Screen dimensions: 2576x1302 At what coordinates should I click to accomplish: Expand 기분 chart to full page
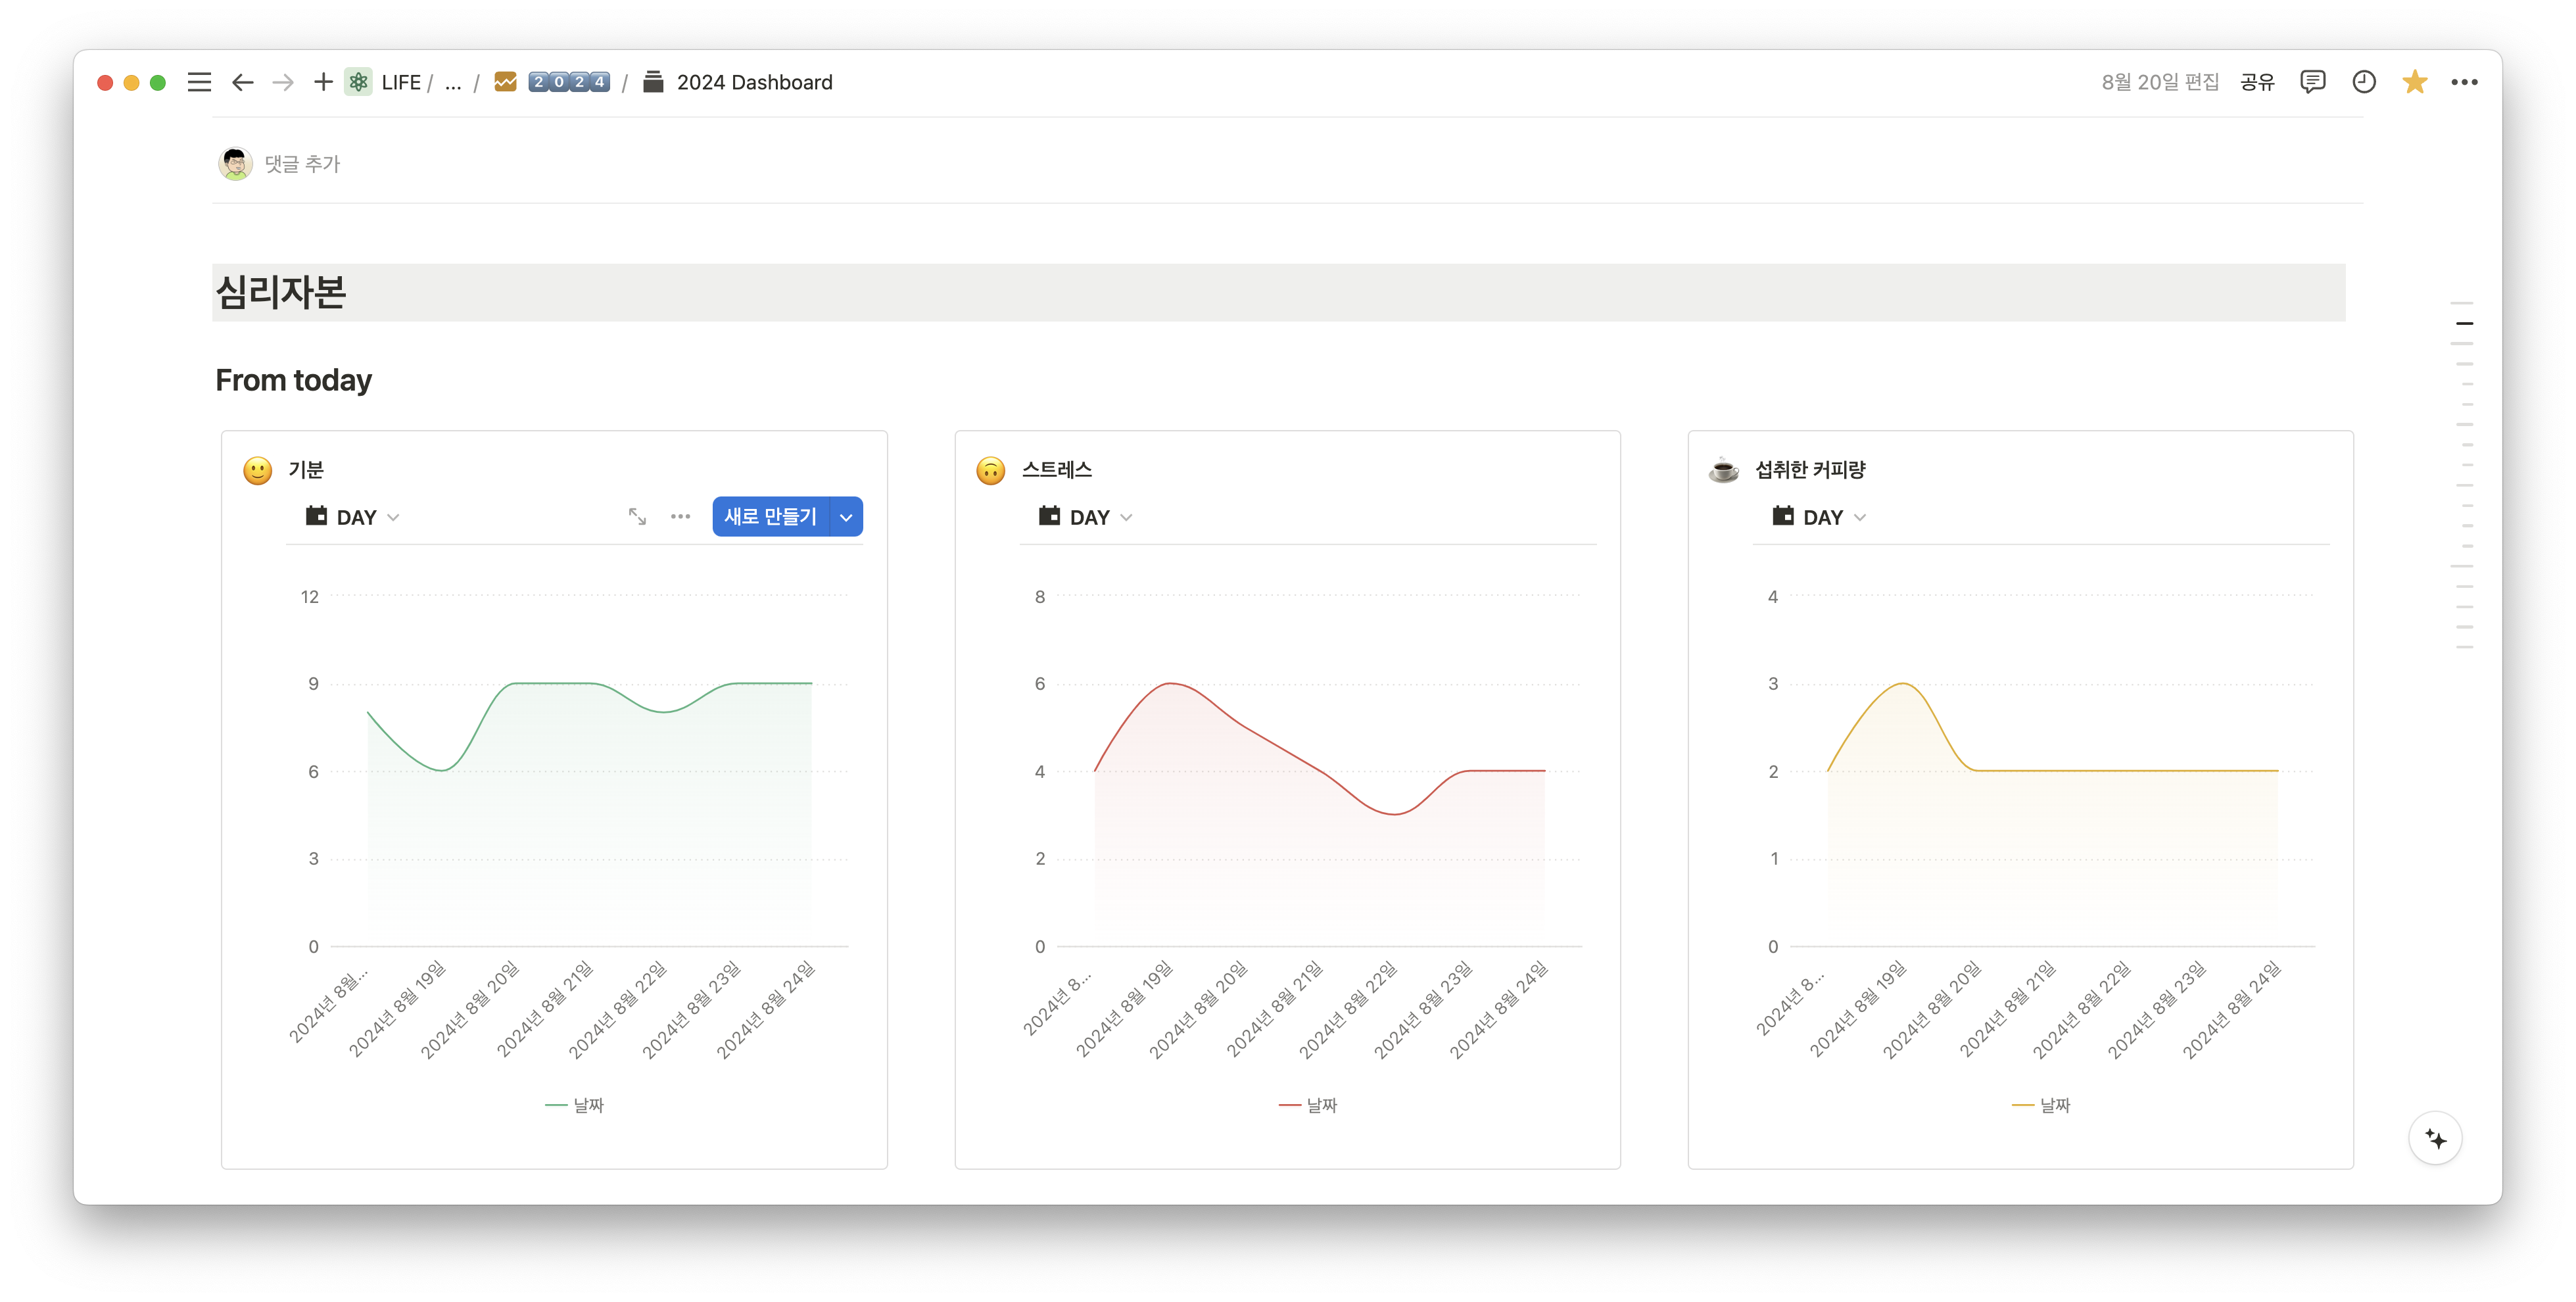(x=637, y=517)
